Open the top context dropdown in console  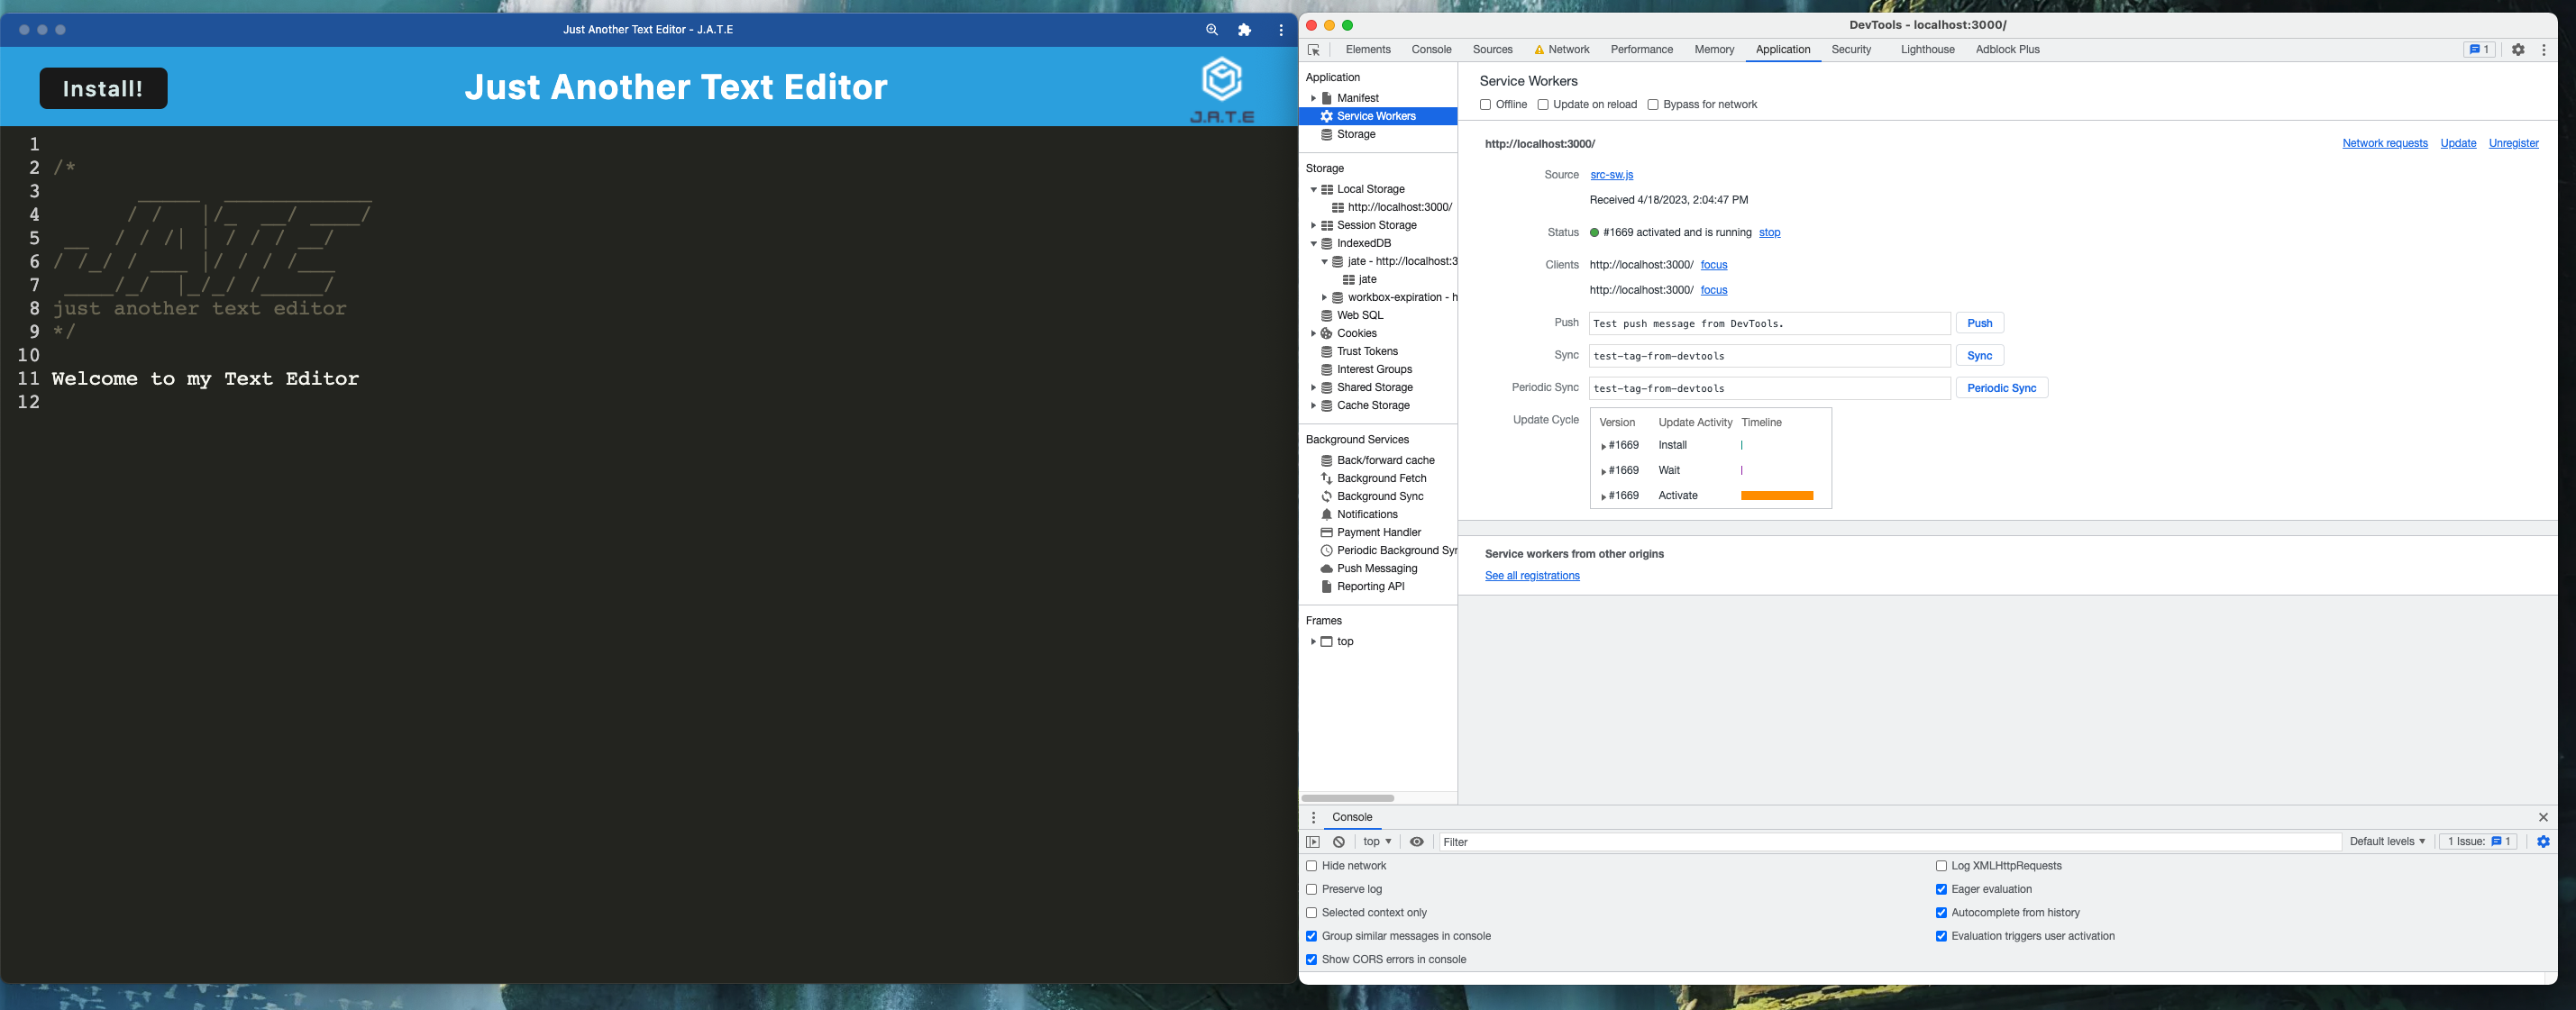1376,842
